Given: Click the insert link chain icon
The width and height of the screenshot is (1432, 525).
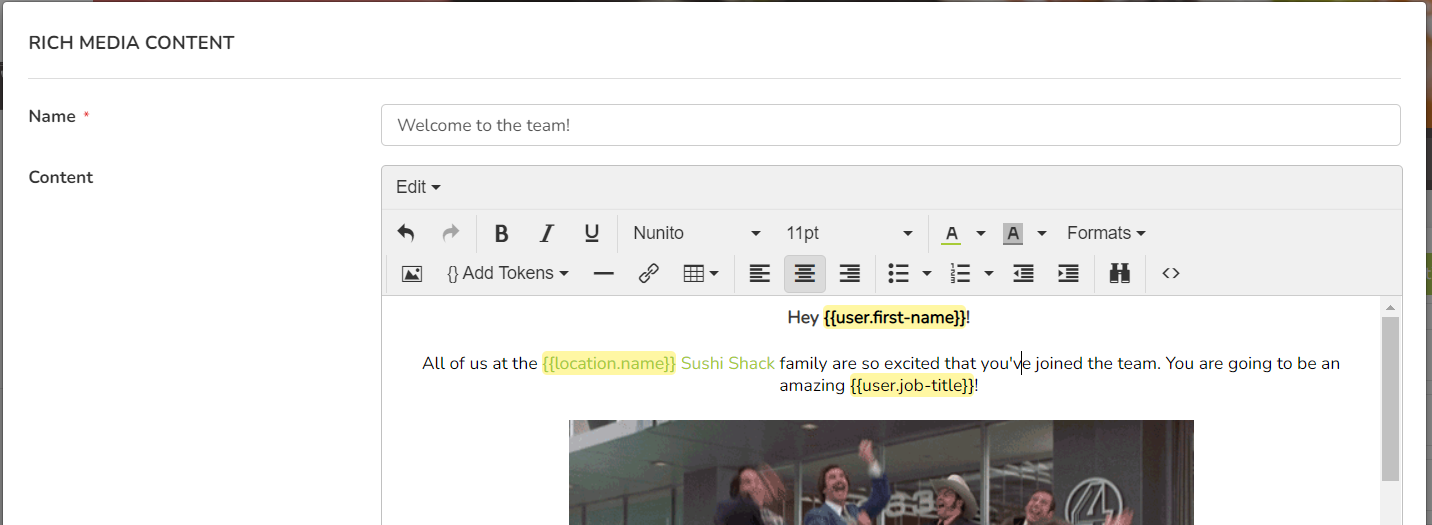Looking at the screenshot, I should tap(648, 273).
